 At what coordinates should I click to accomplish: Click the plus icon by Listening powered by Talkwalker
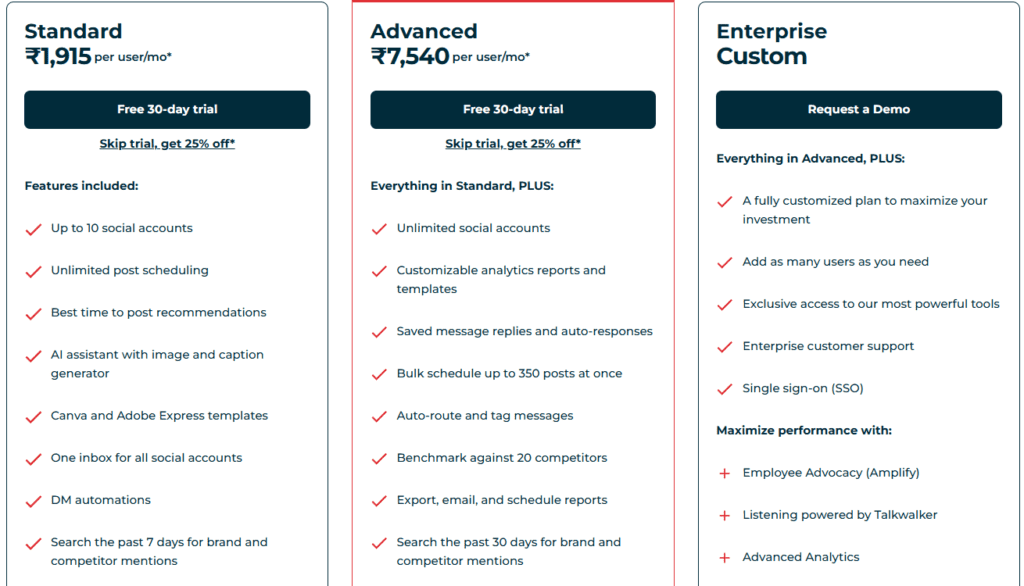pos(723,515)
